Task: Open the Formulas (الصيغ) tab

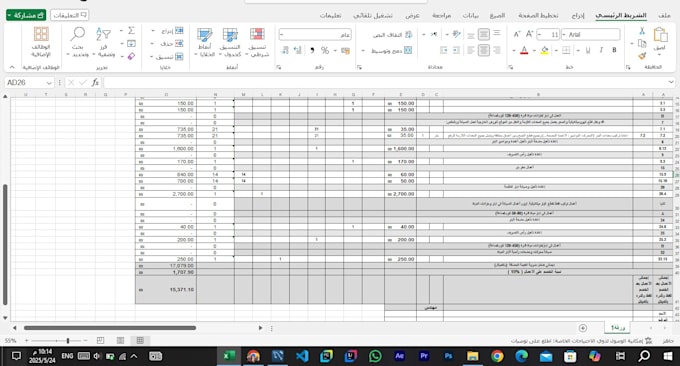Action: click(497, 15)
